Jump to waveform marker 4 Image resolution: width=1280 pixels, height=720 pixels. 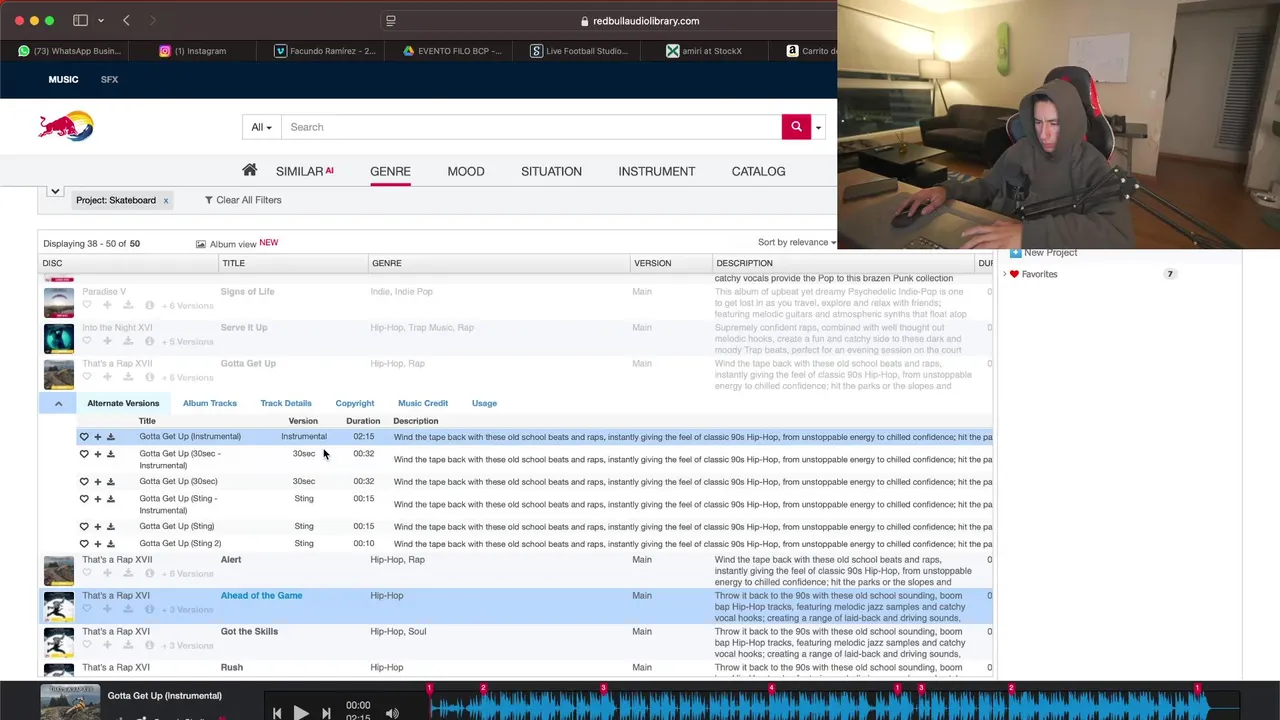coord(771,688)
